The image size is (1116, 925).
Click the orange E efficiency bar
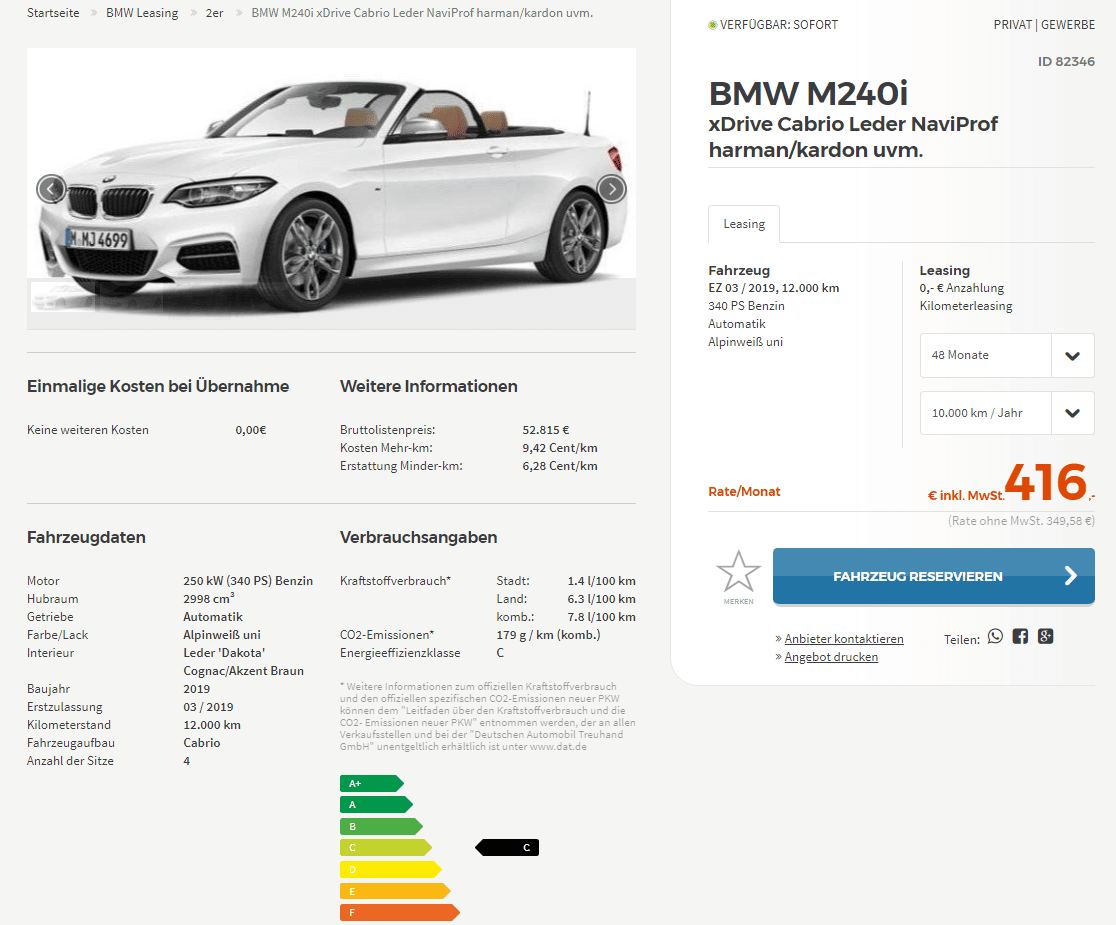tap(395, 891)
